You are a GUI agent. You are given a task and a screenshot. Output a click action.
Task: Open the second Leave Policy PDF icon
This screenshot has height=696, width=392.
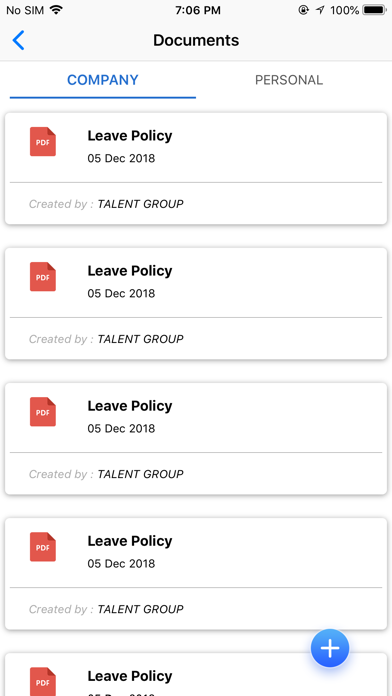coord(43,277)
